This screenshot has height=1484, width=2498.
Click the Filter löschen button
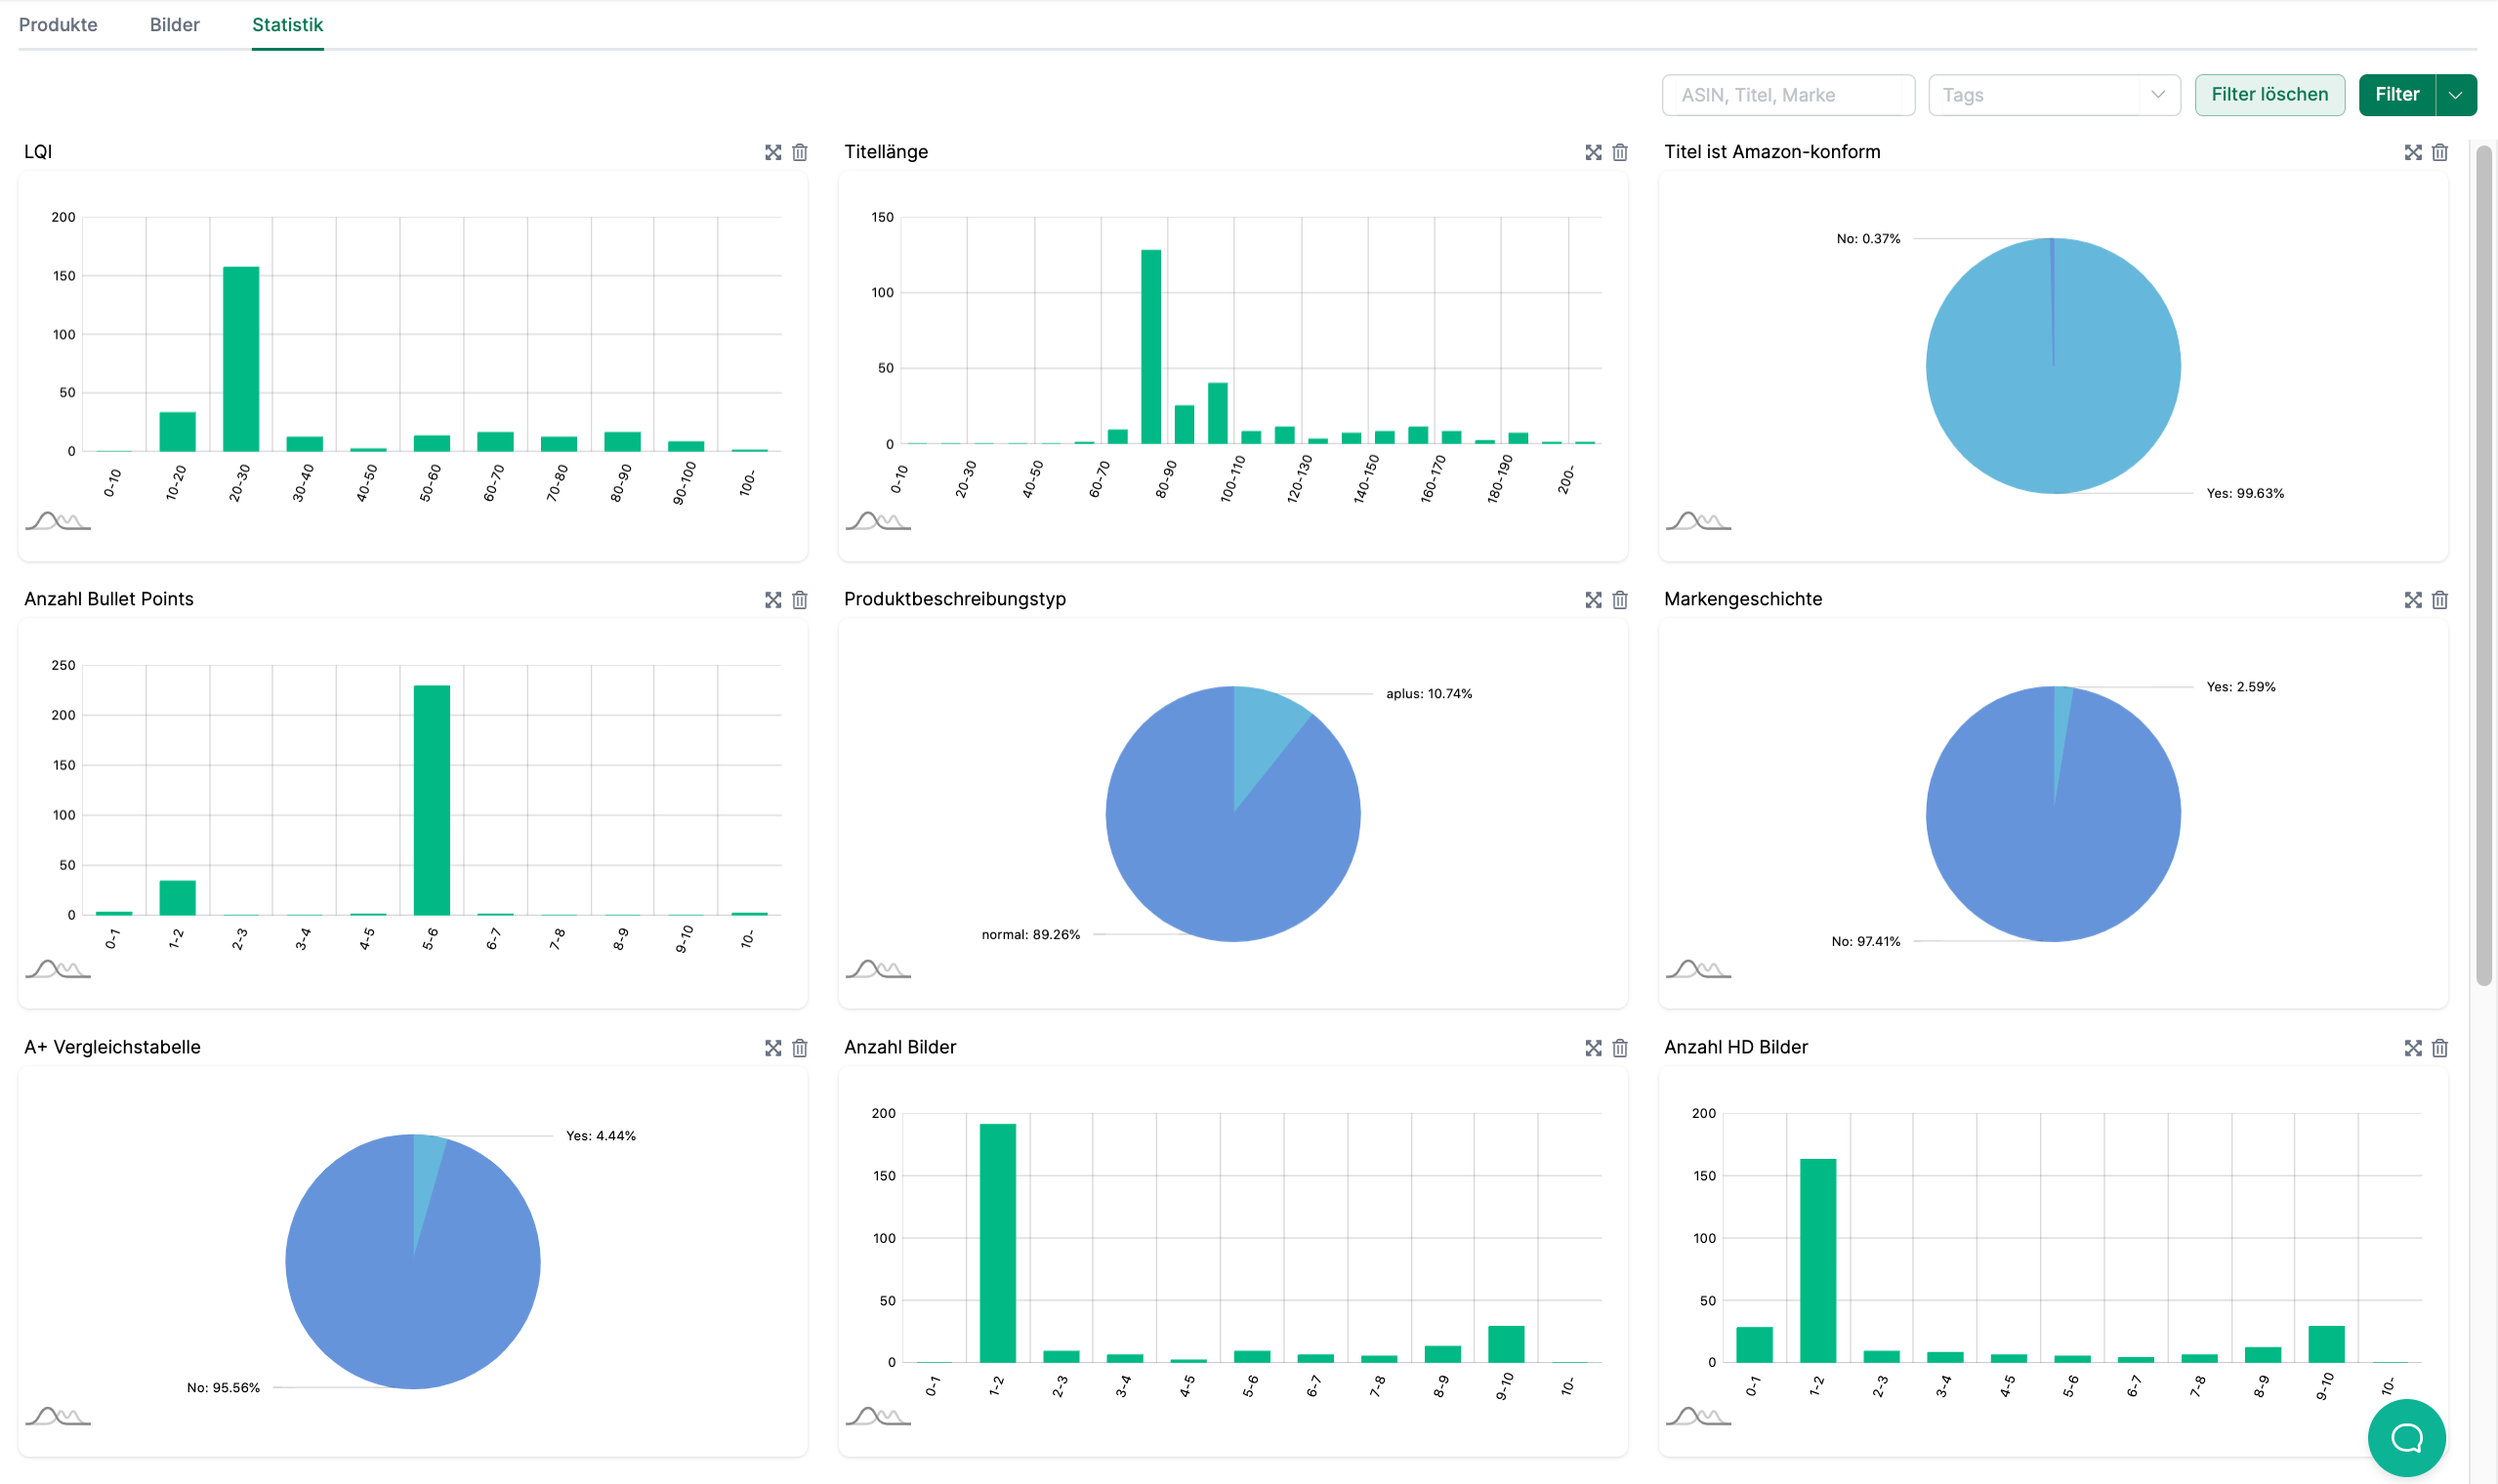pyautogui.click(x=2269, y=95)
